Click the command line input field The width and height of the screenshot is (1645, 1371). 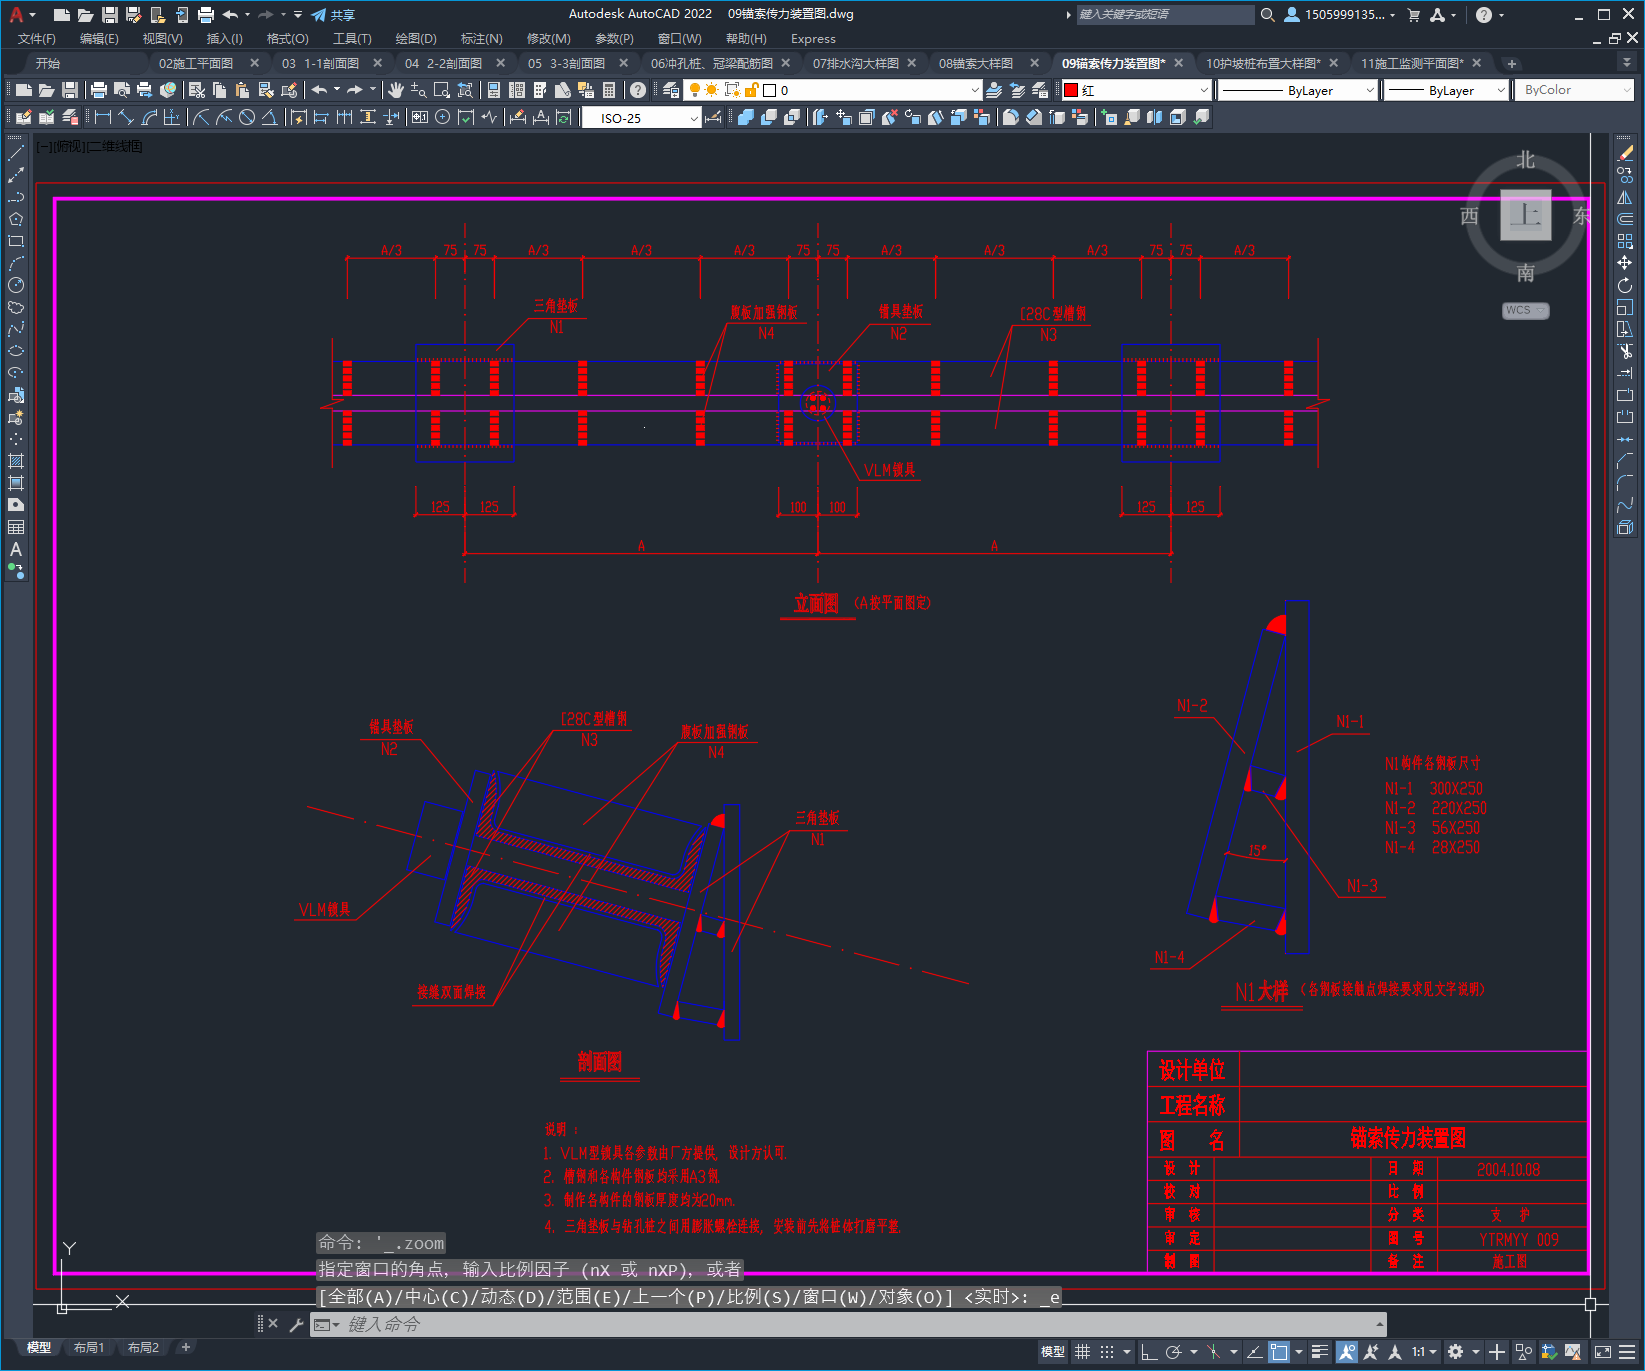coord(848,1325)
